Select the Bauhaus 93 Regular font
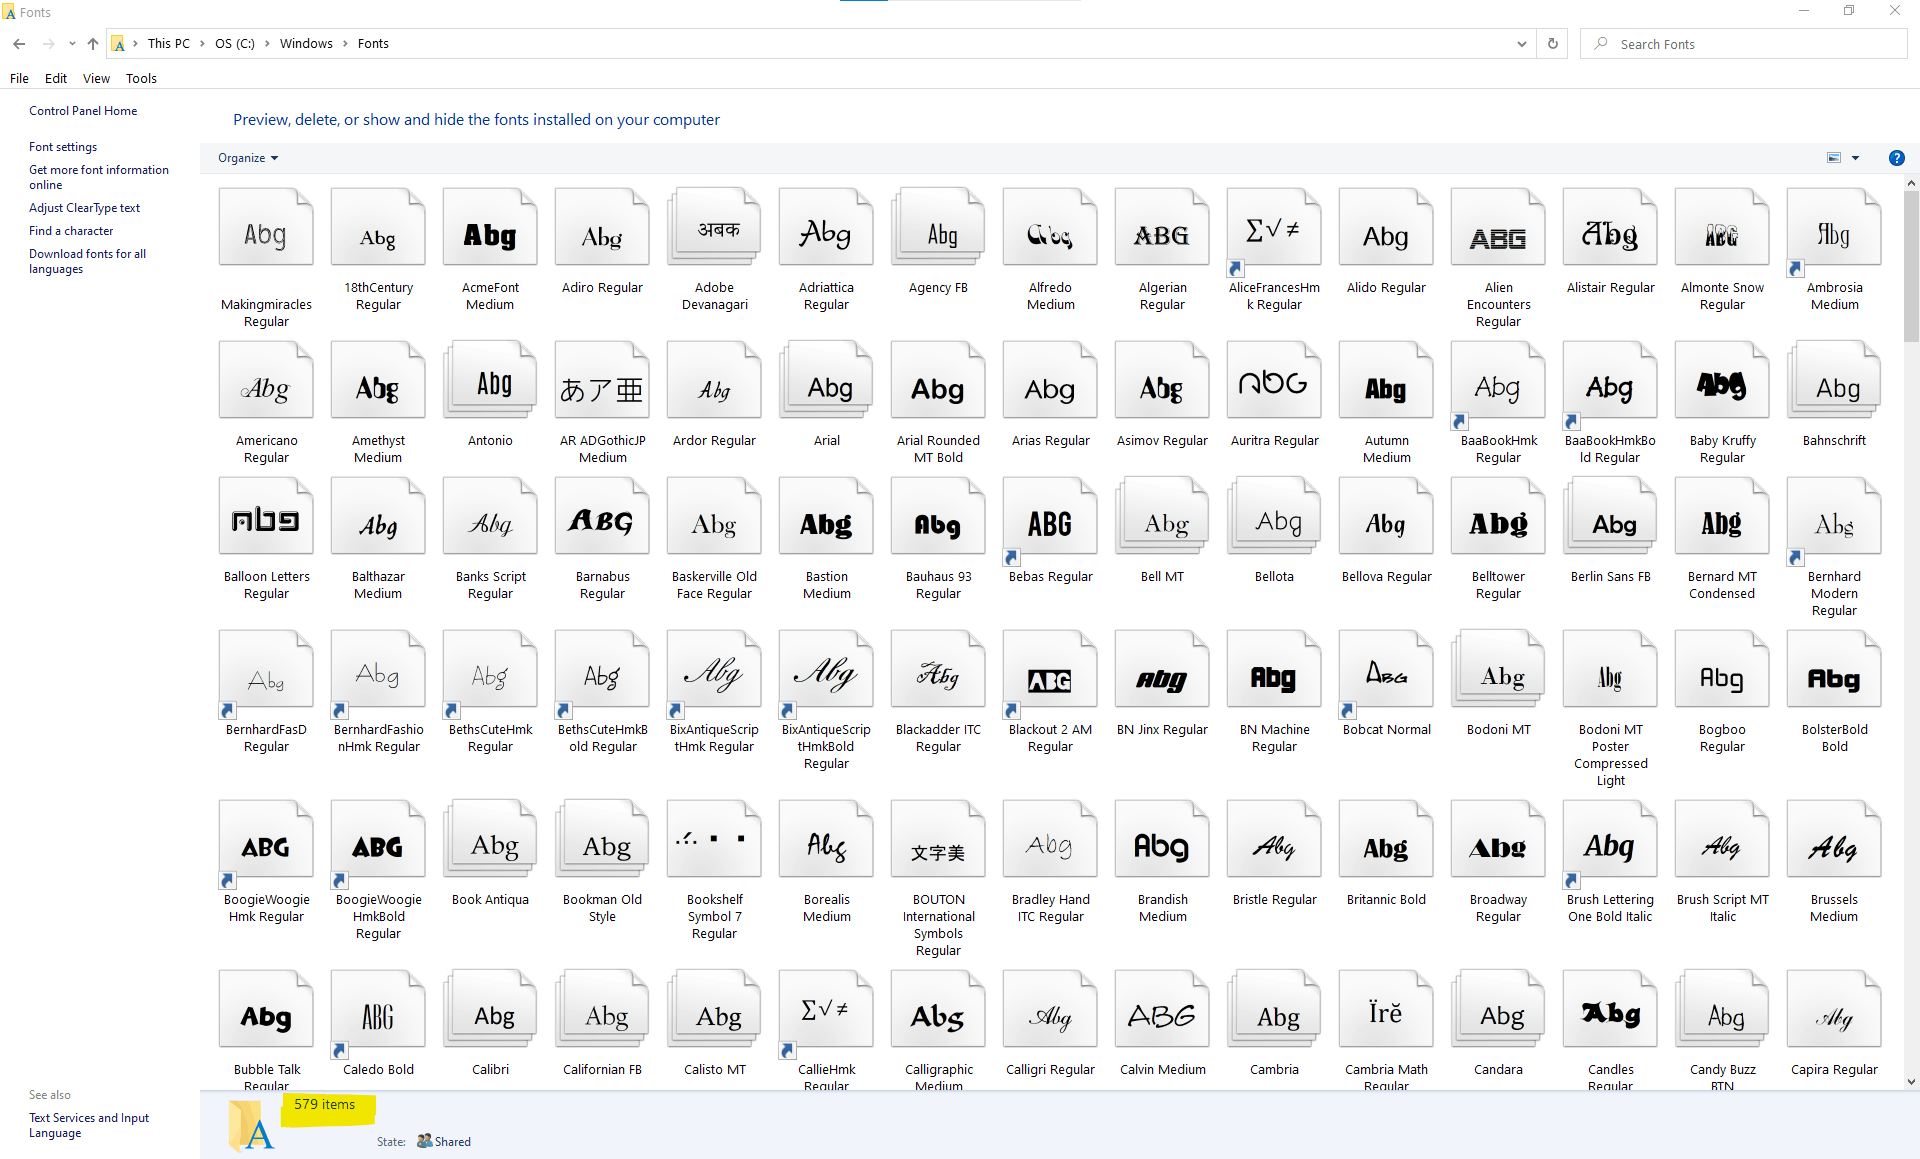This screenshot has width=1920, height=1159. click(x=938, y=522)
